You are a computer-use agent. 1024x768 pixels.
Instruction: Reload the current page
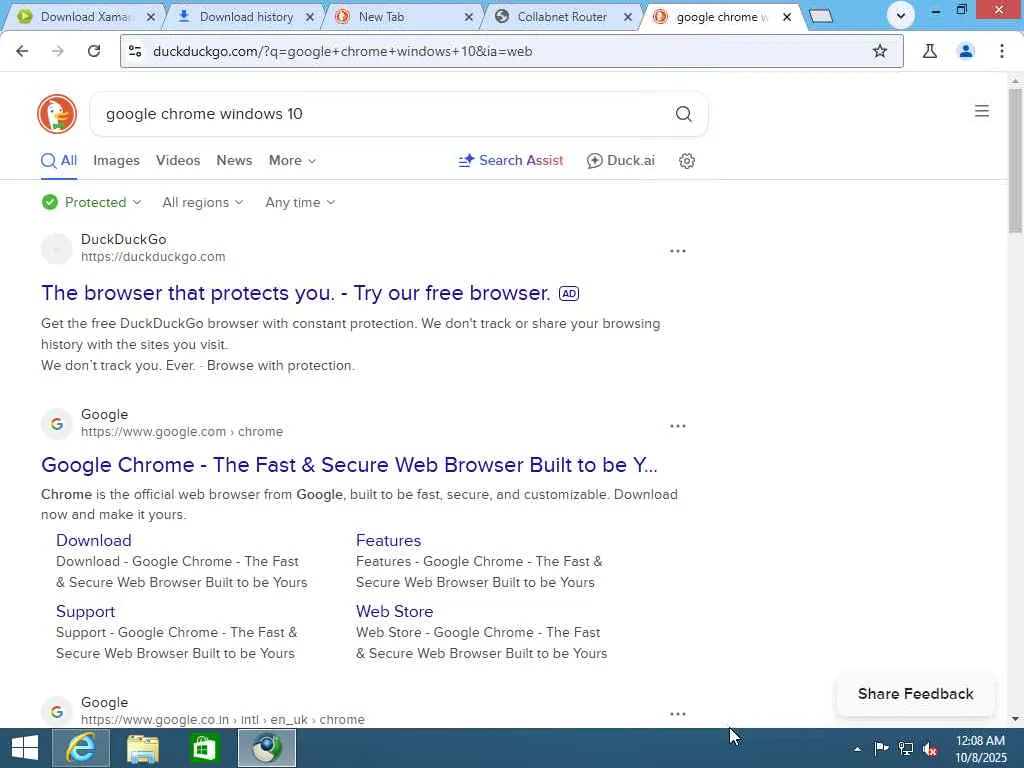pyautogui.click(x=94, y=51)
